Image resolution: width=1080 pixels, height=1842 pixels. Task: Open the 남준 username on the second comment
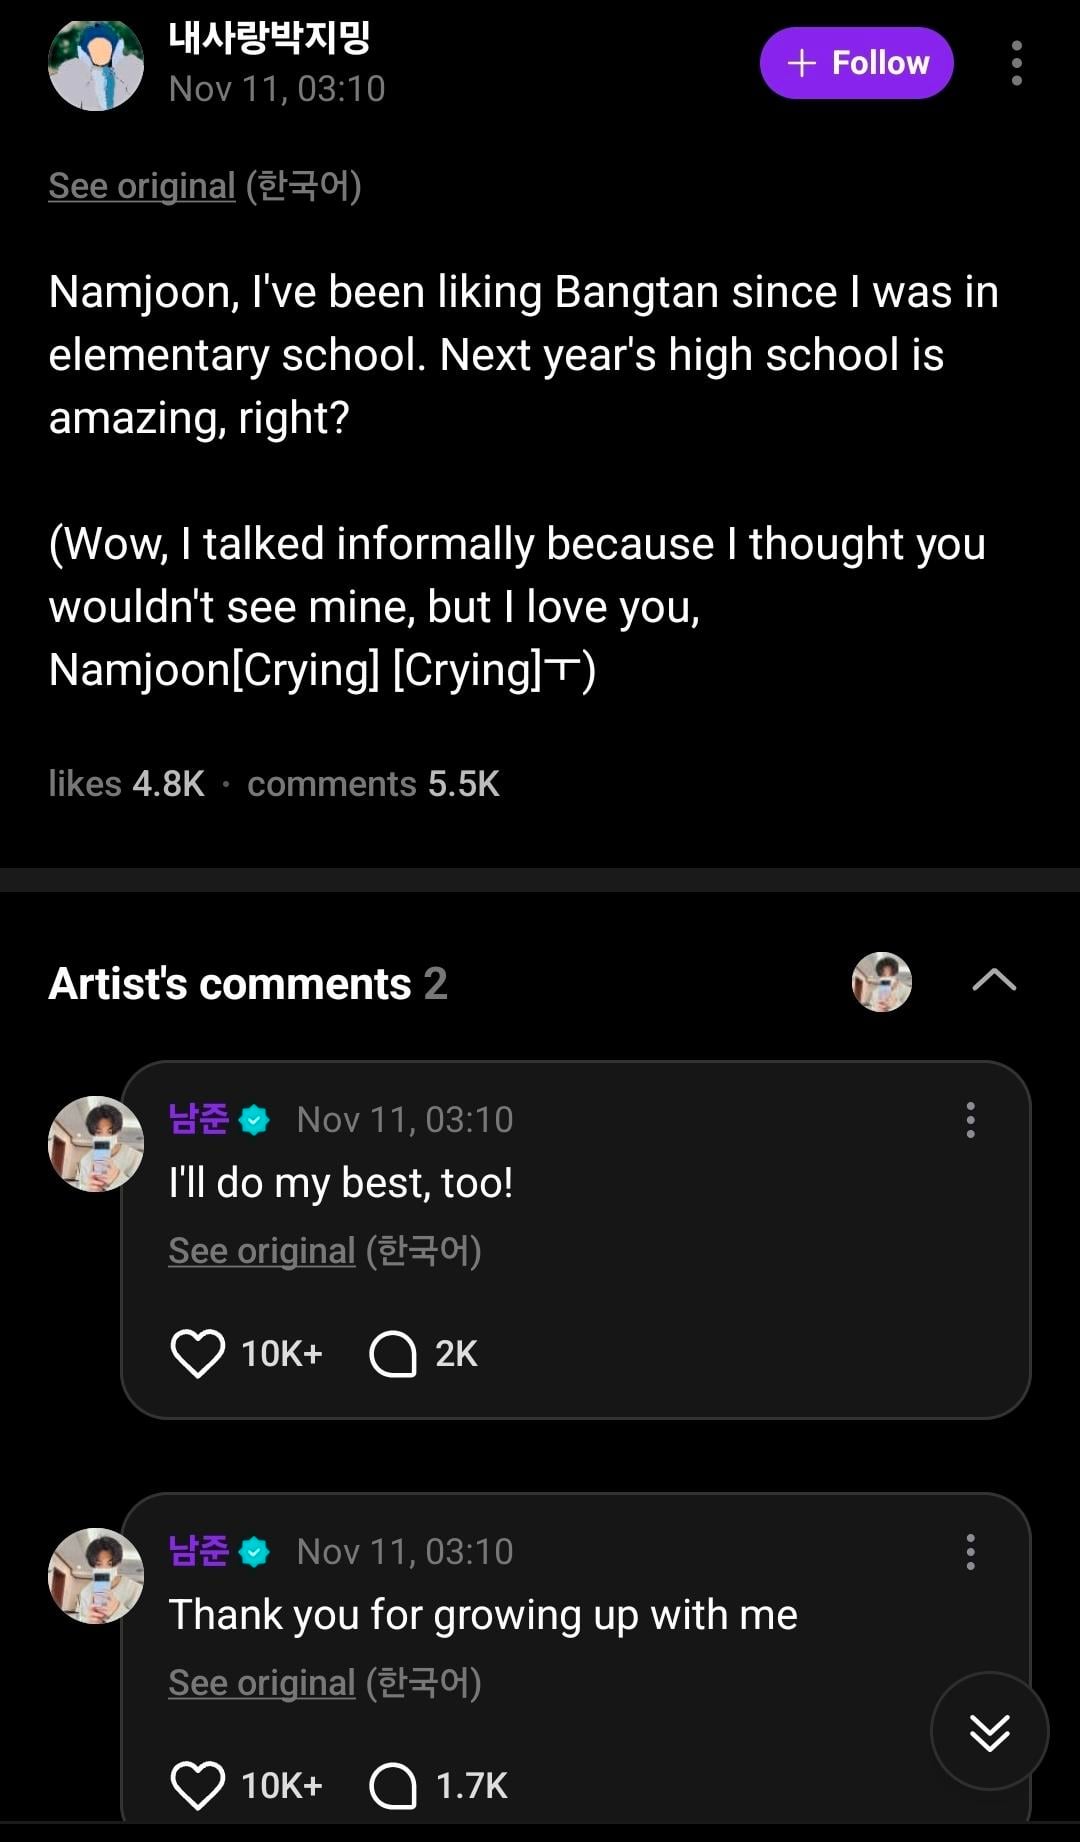(199, 1551)
